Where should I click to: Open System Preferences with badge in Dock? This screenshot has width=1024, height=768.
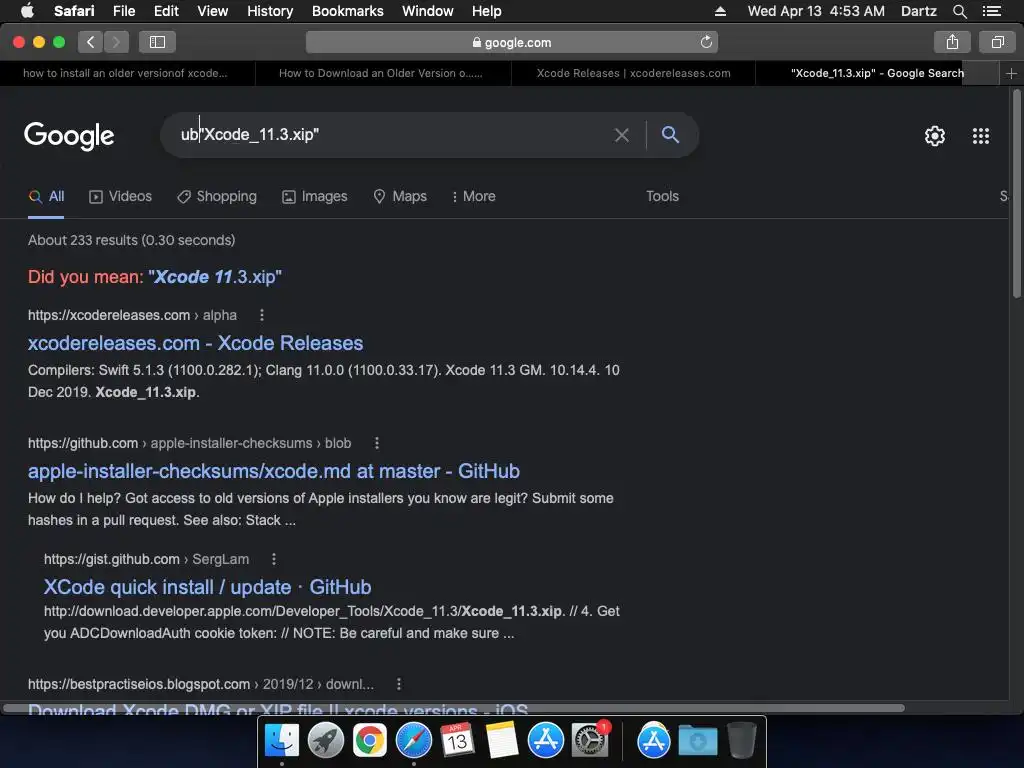click(x=590, y=741)
